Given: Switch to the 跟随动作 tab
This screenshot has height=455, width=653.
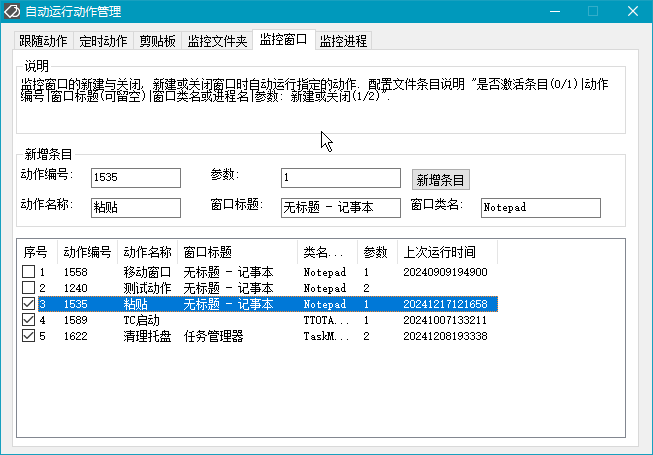Looking at the screenshot, I should pos(43,41).
